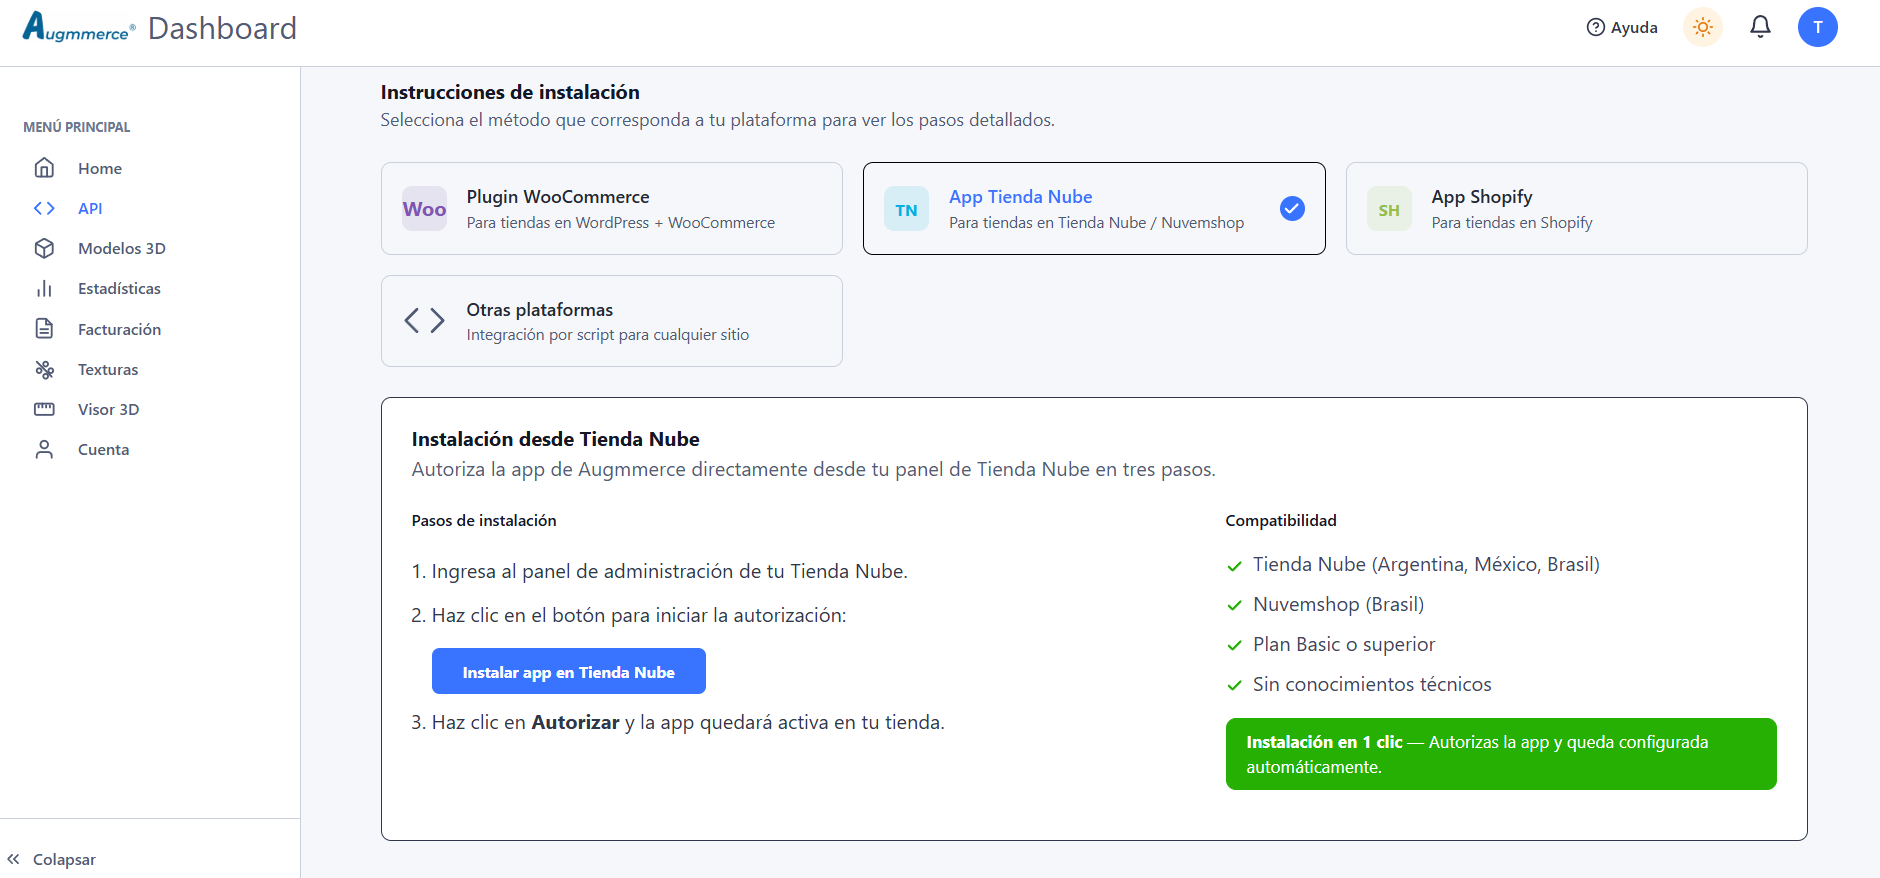
Task: Click the Dashboard title
Action: (x=222, y=28)
